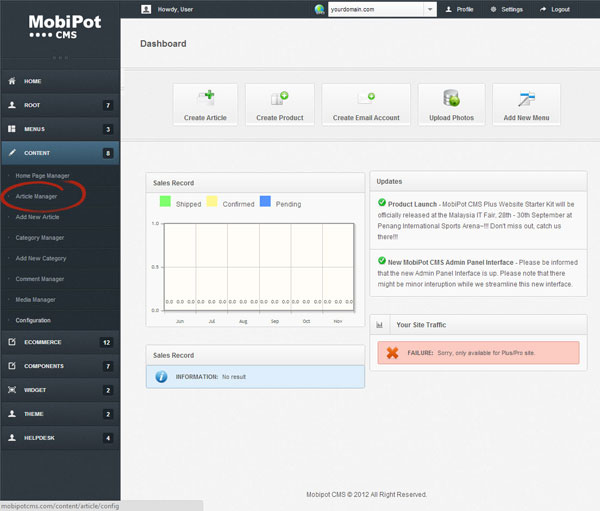Viewport: 600px width, 511px height.
Task: Click the Create Article plus icon
Action: click(x=205, y=98)
